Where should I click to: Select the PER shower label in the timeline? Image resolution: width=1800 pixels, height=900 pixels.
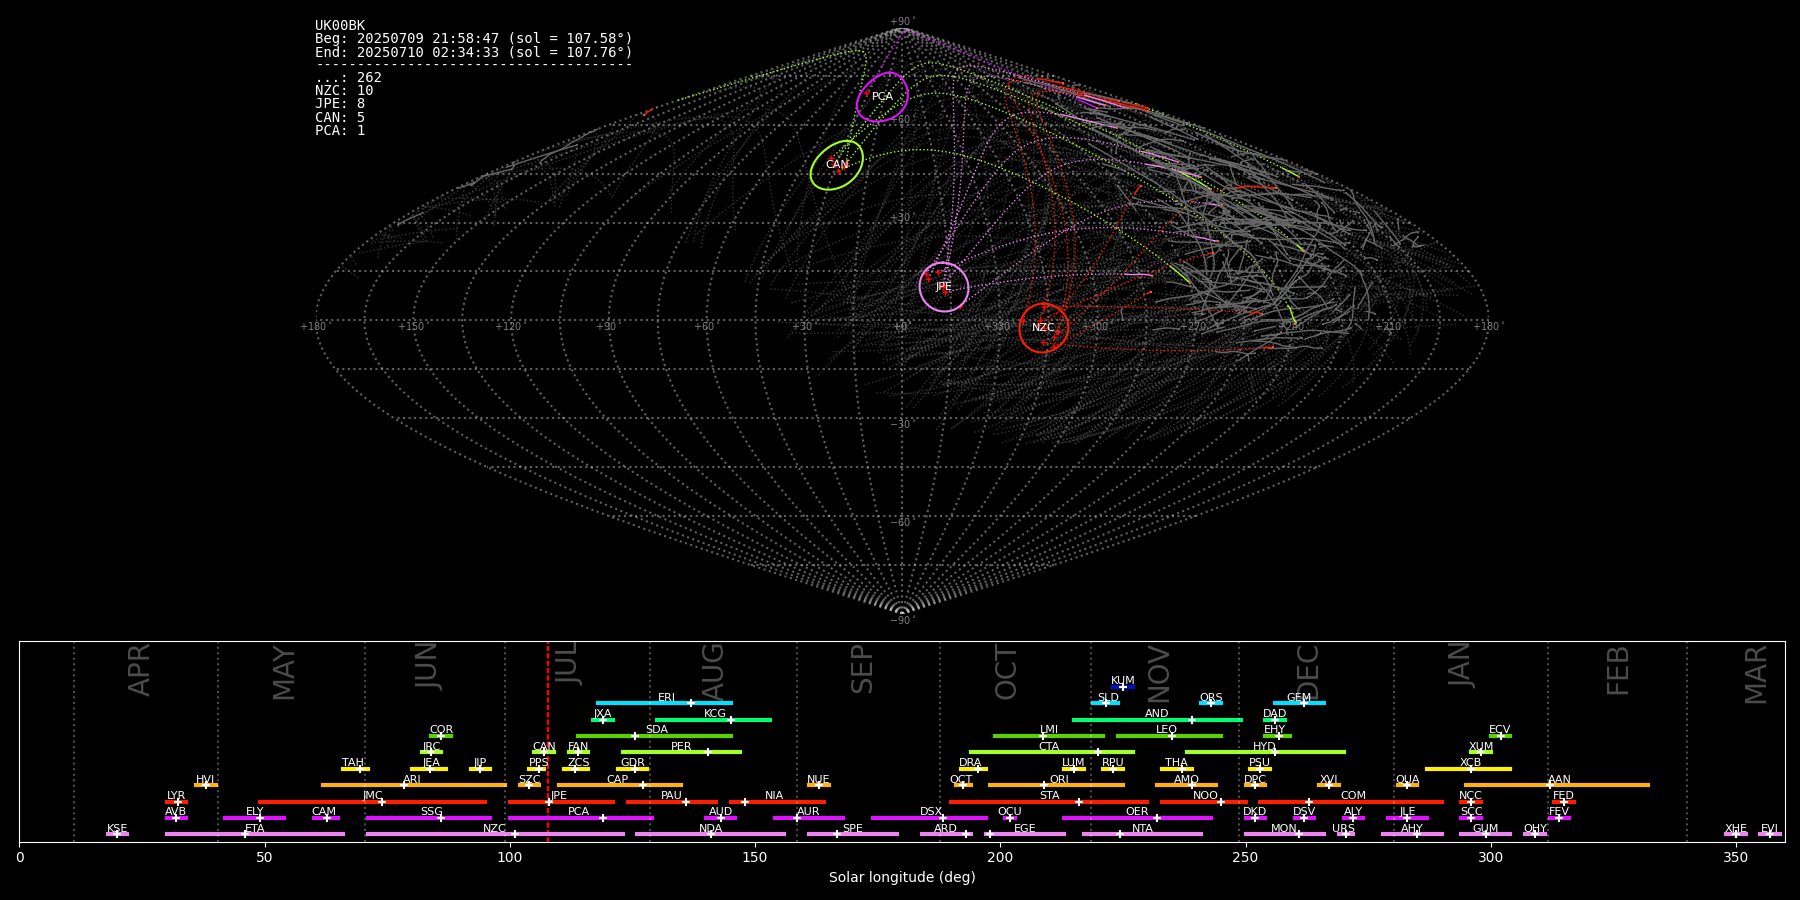[681, 747]
